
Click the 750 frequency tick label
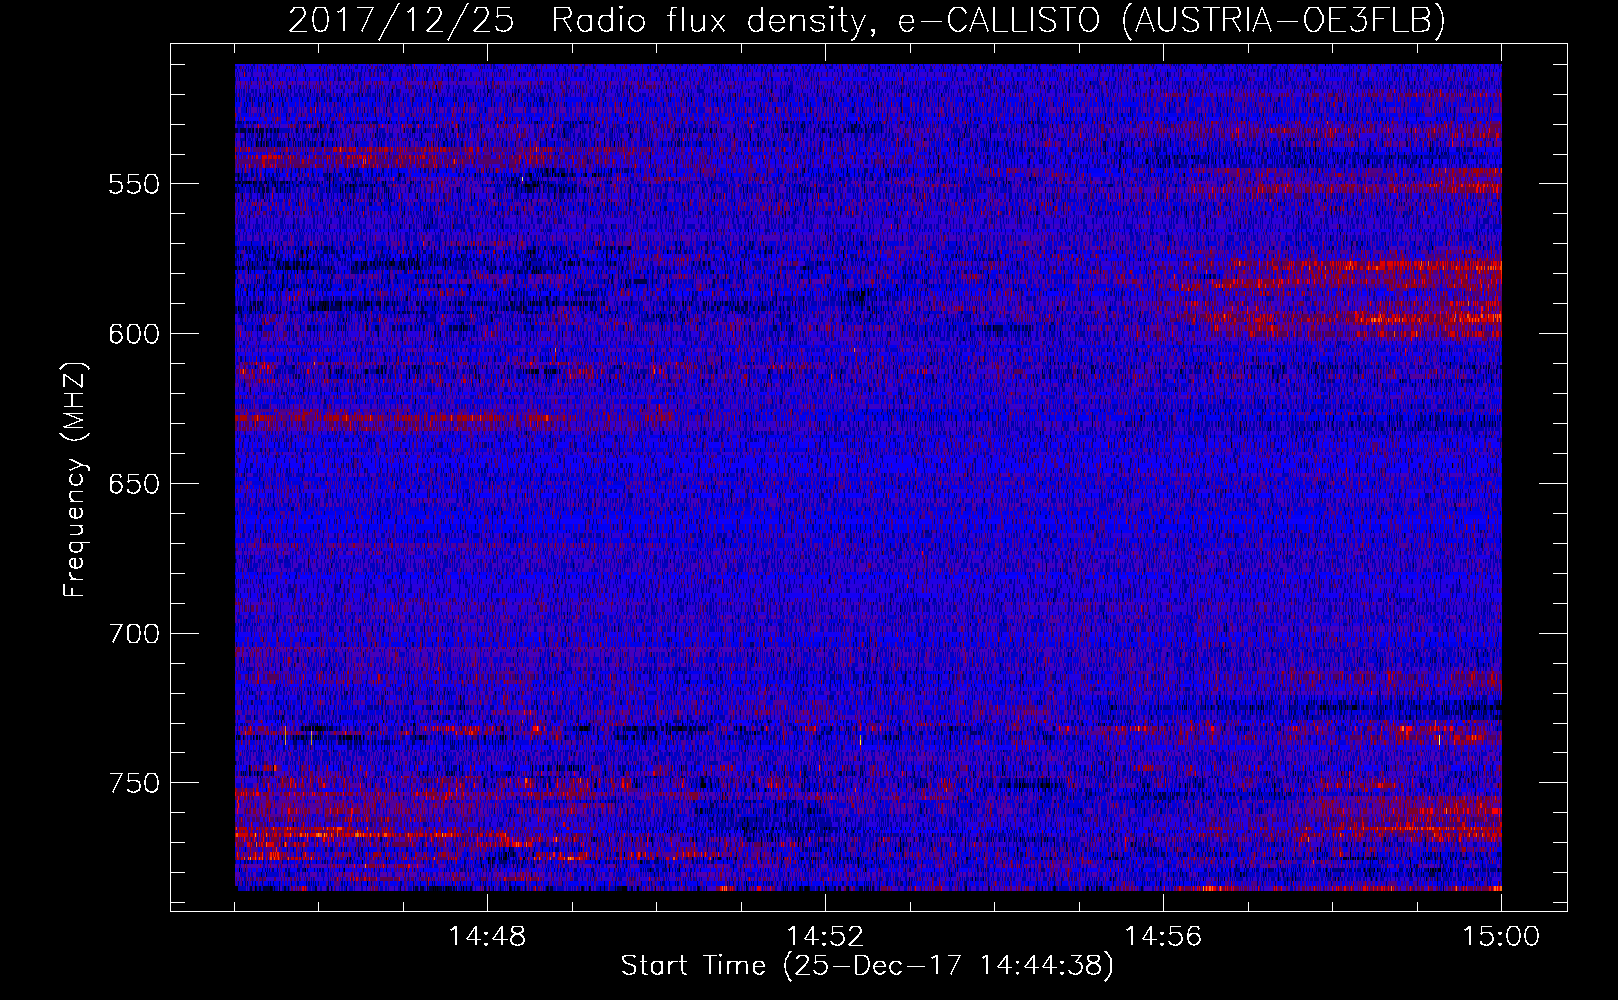133,783
